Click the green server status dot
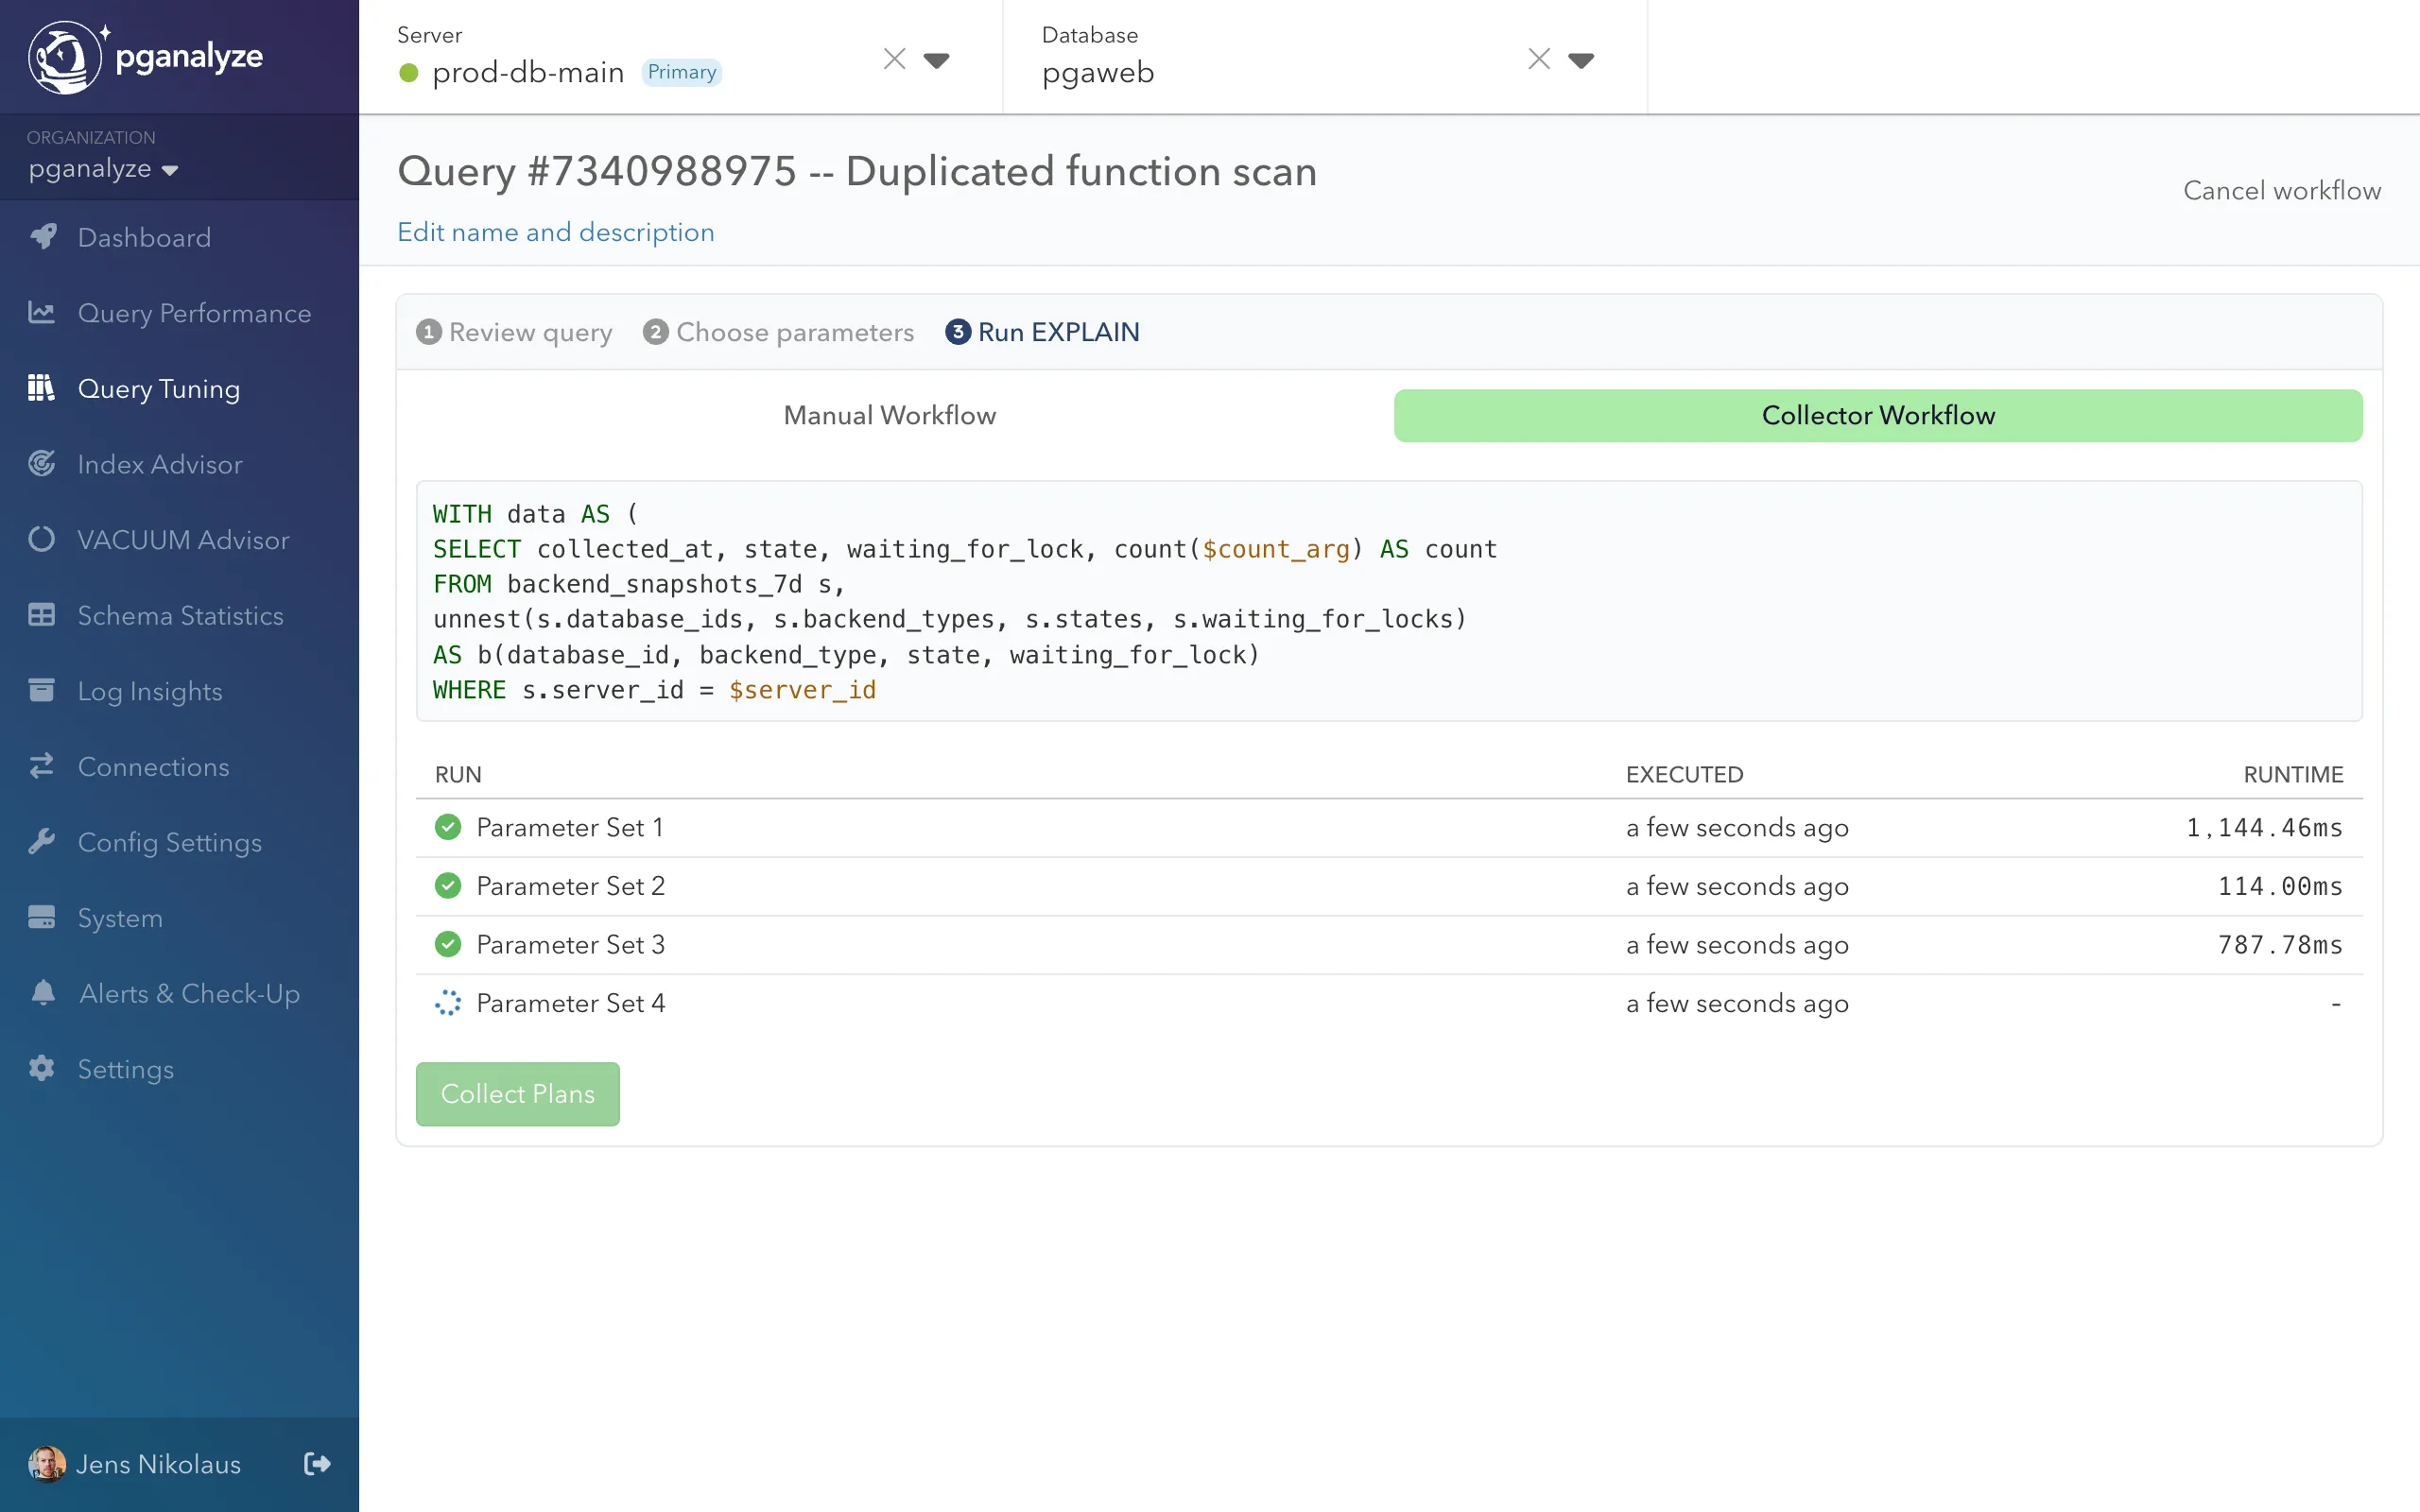Screen dimensions: 2420x1512 click(x=408, y=73)
